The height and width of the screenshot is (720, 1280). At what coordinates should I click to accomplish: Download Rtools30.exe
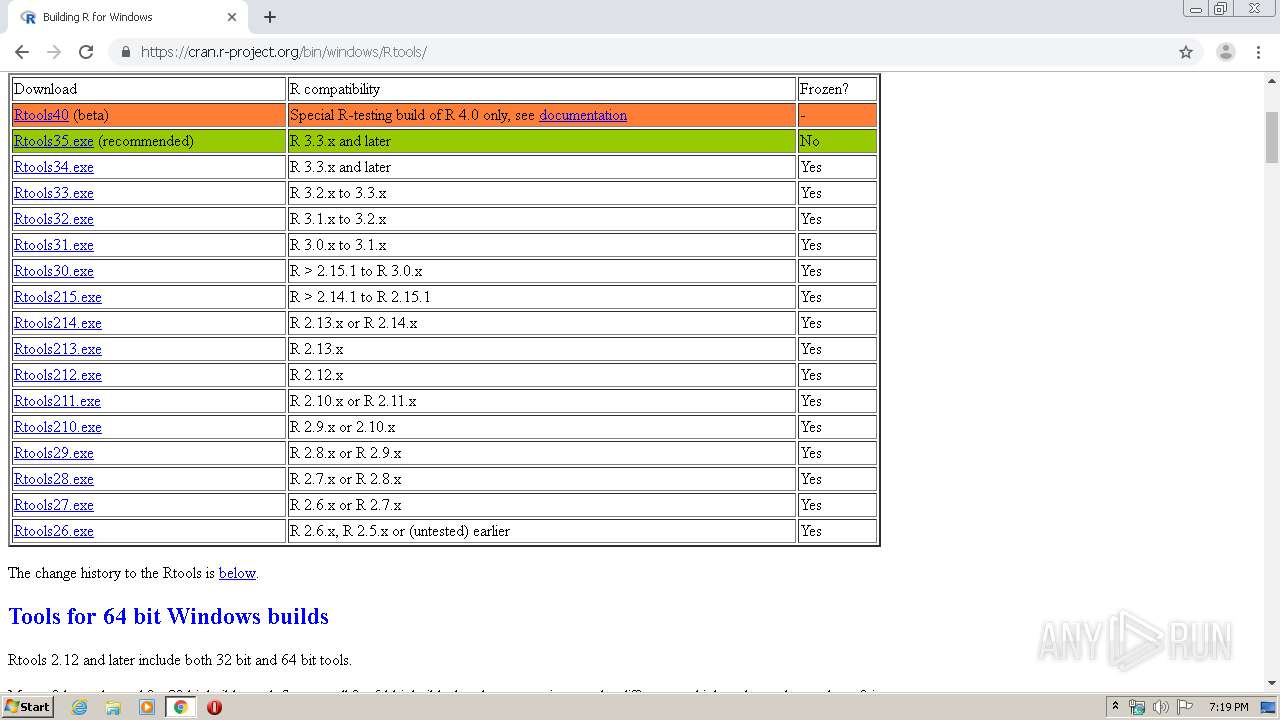click(54, 271)
